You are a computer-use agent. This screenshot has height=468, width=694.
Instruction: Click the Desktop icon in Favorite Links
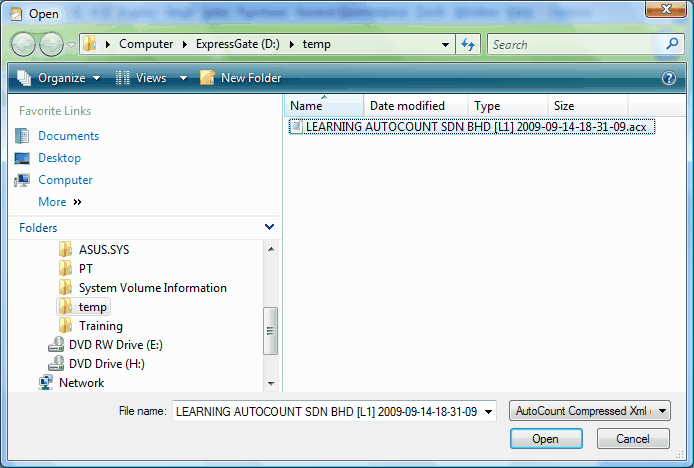pos(22,158)
